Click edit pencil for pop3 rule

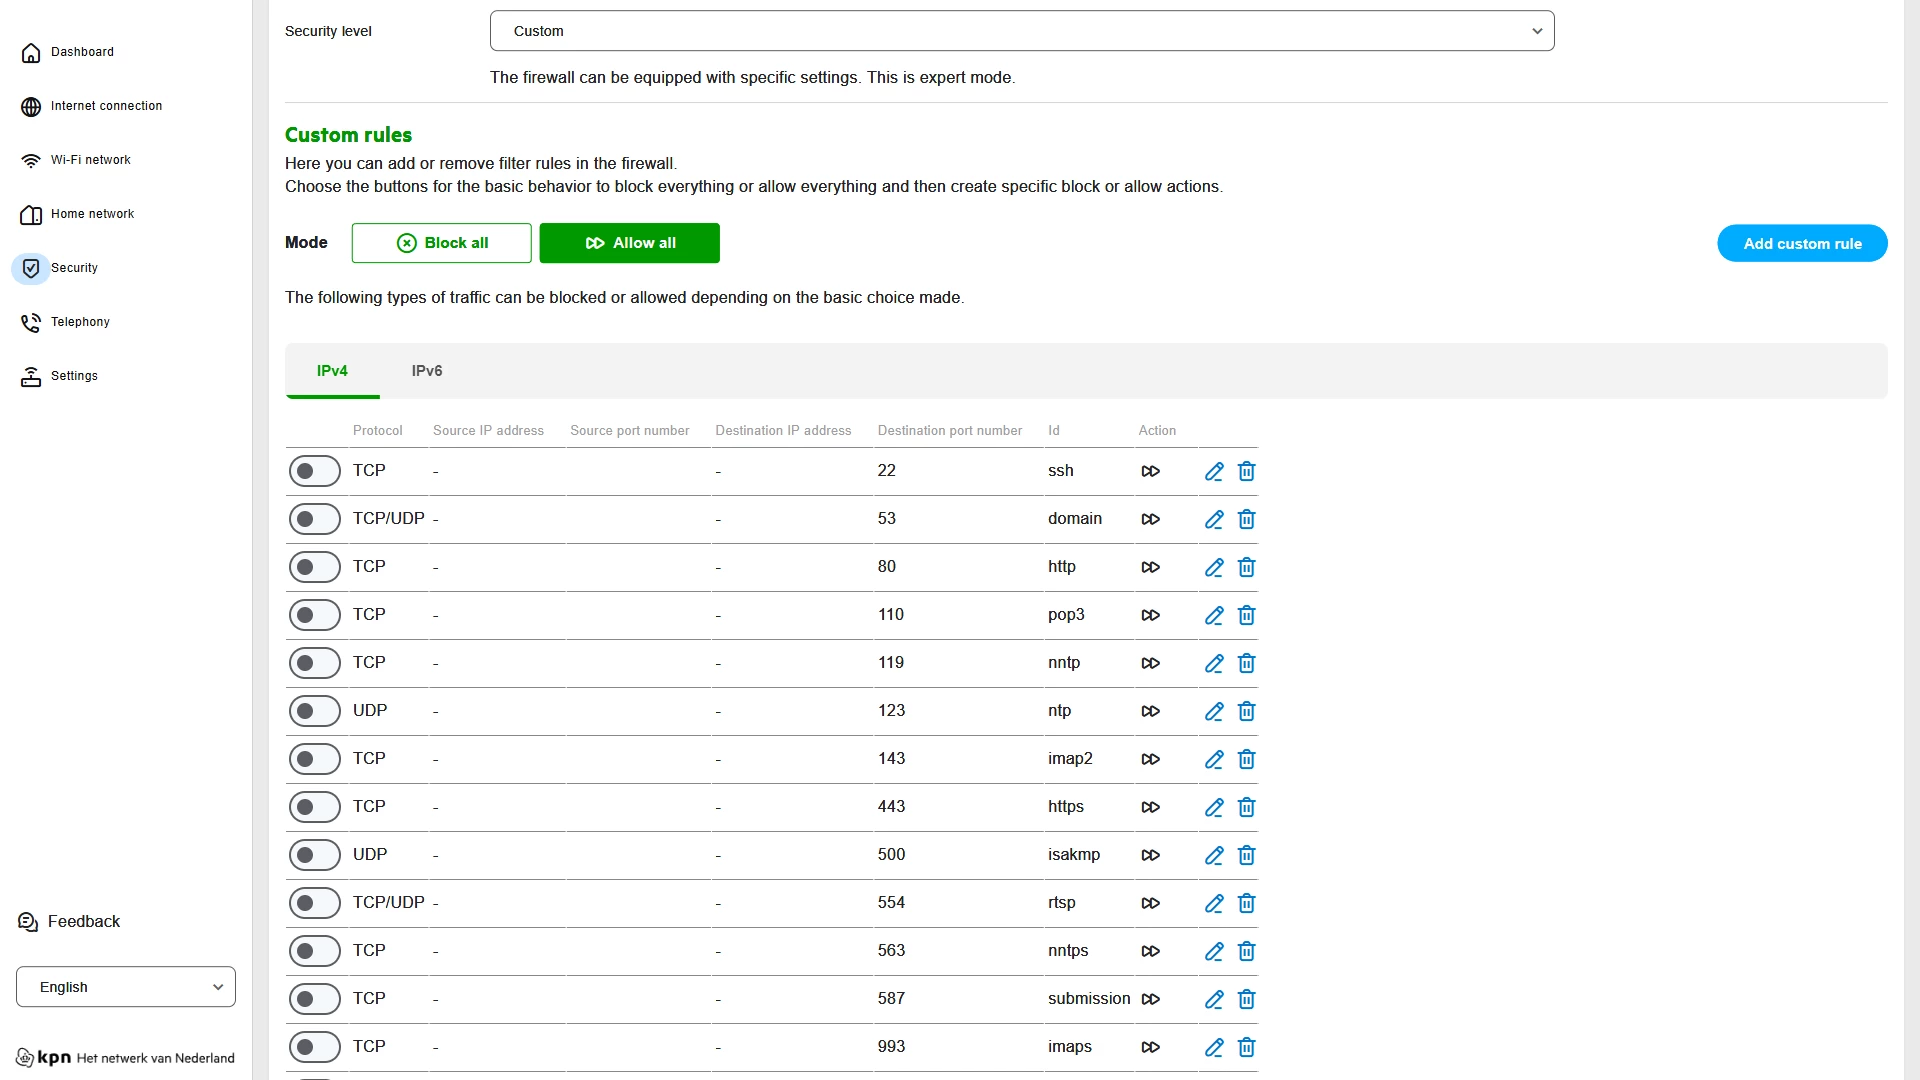(x=1214, y=615)
